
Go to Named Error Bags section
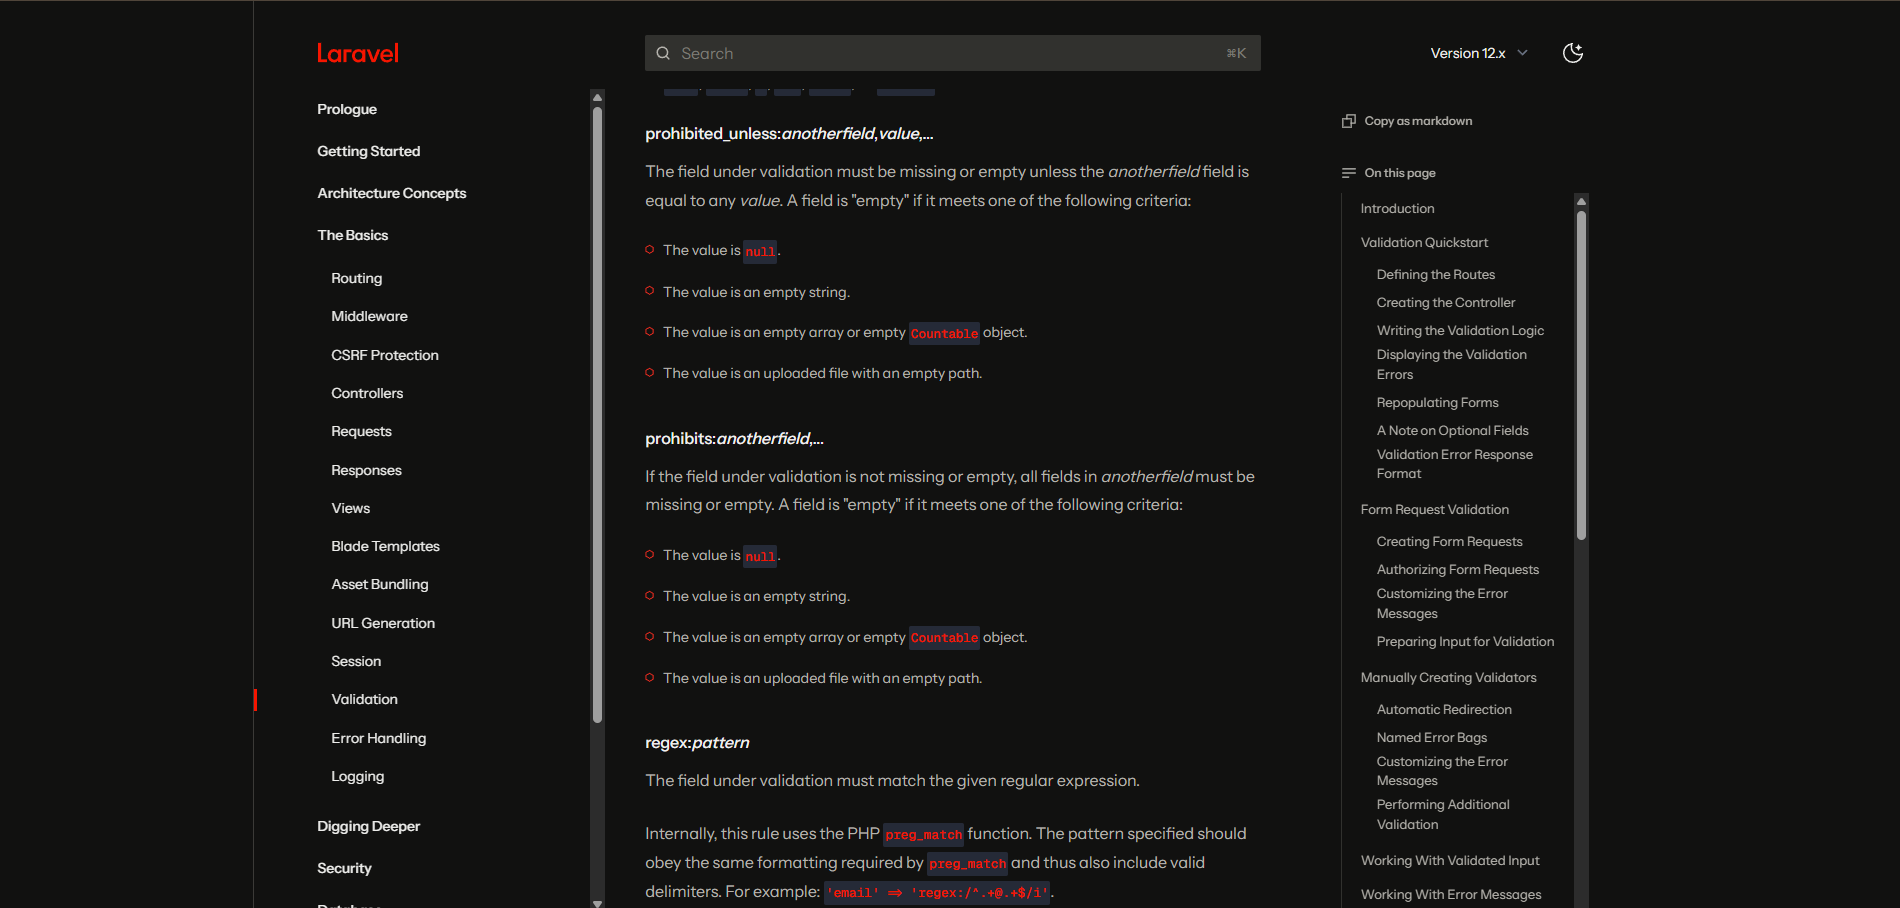pos(1431,737)
